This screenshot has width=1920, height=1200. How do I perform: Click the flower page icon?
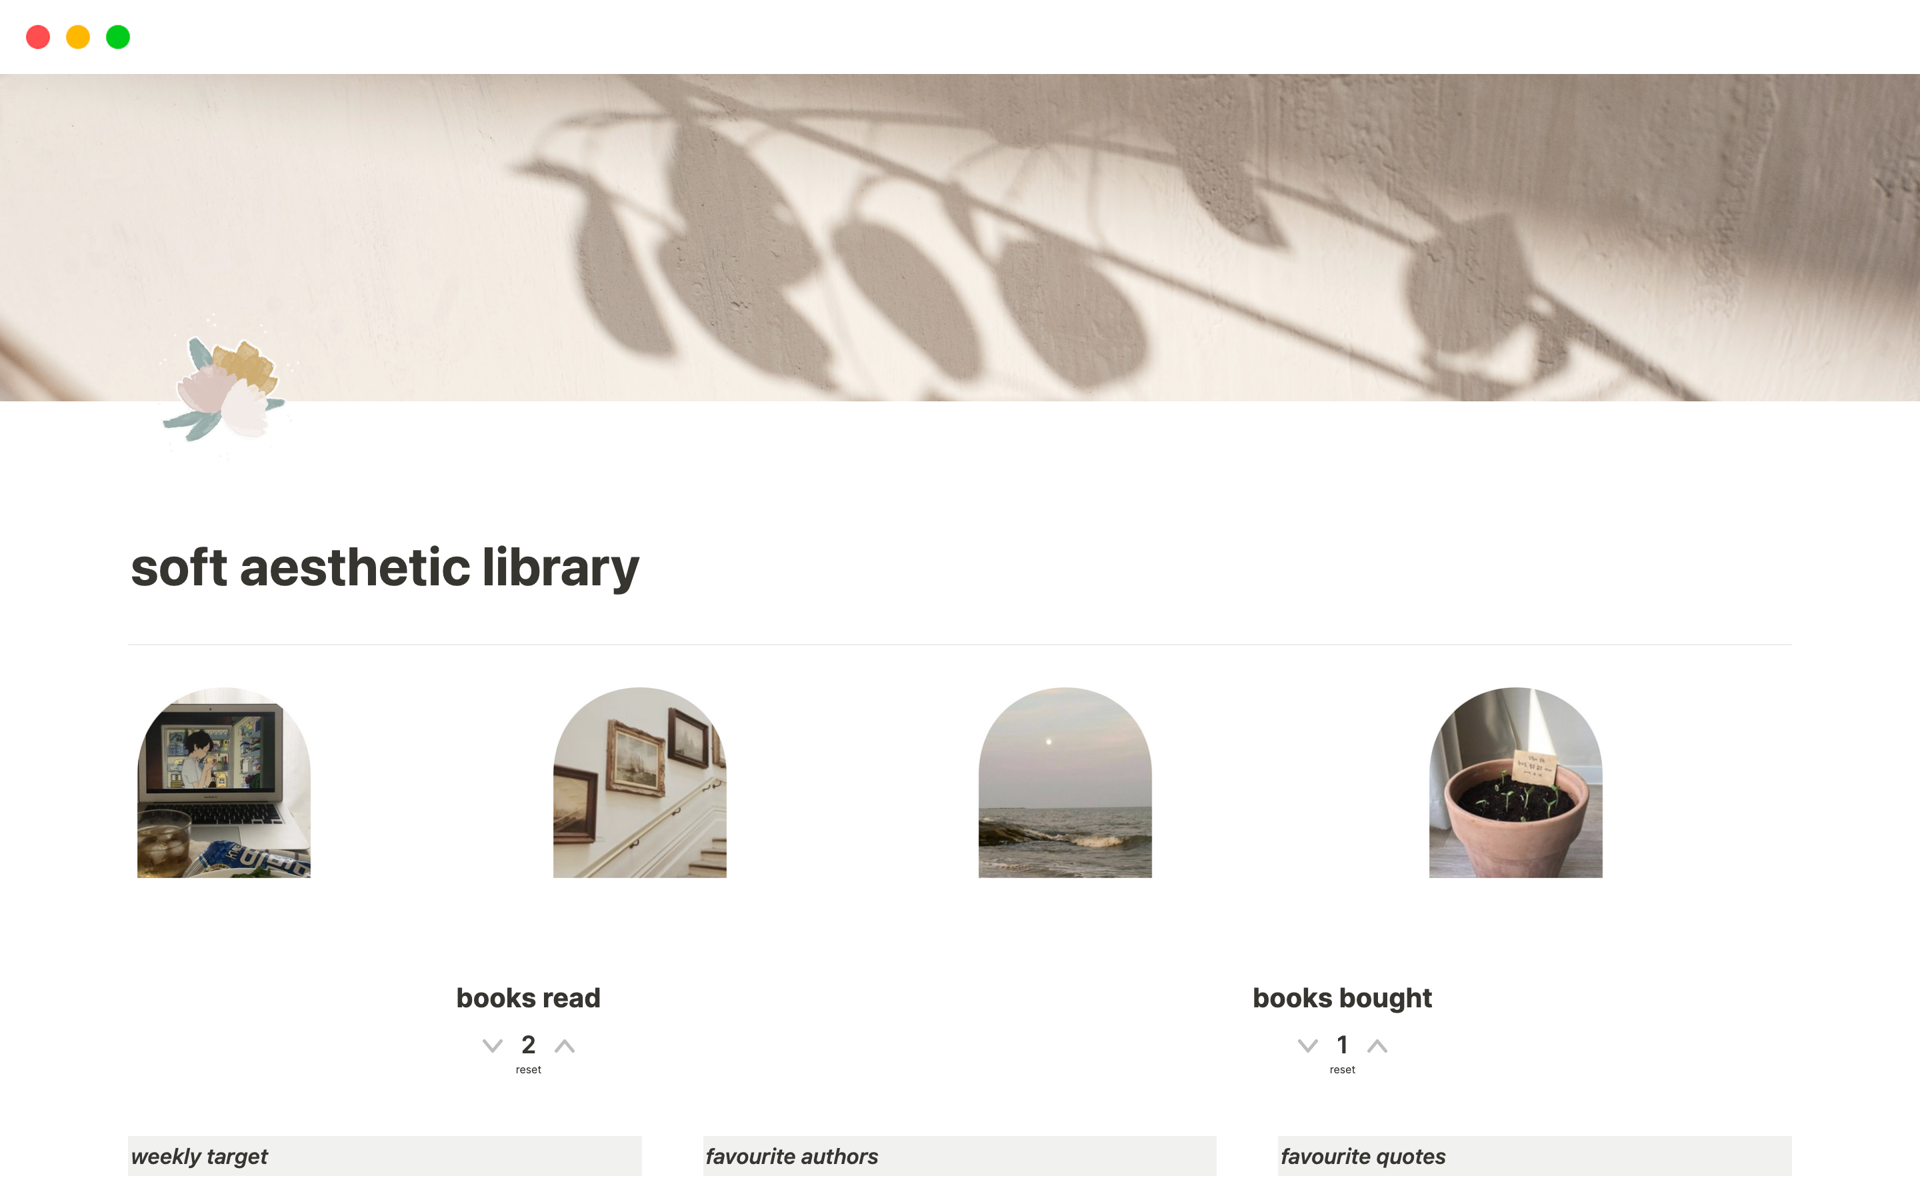point(224,390)
